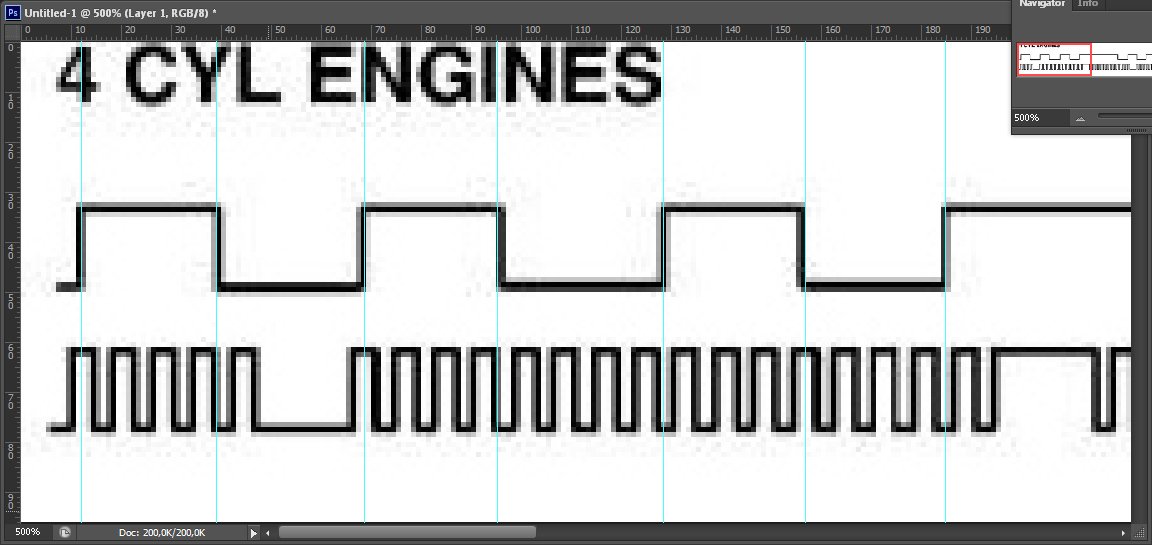
Task: Click the Photoshop Ps icon in document tab
Action: [12, 12]
